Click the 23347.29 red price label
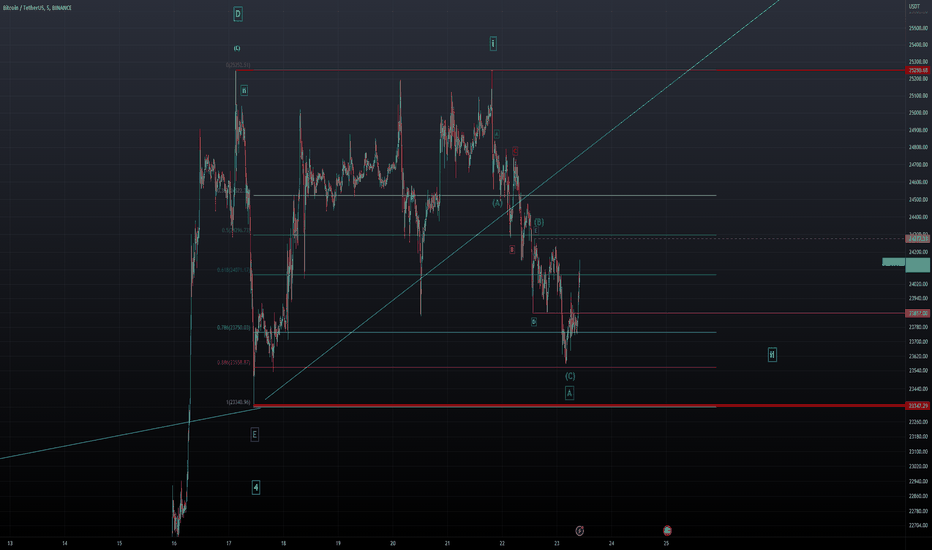 pyautogui.click(x=918, y=406)
